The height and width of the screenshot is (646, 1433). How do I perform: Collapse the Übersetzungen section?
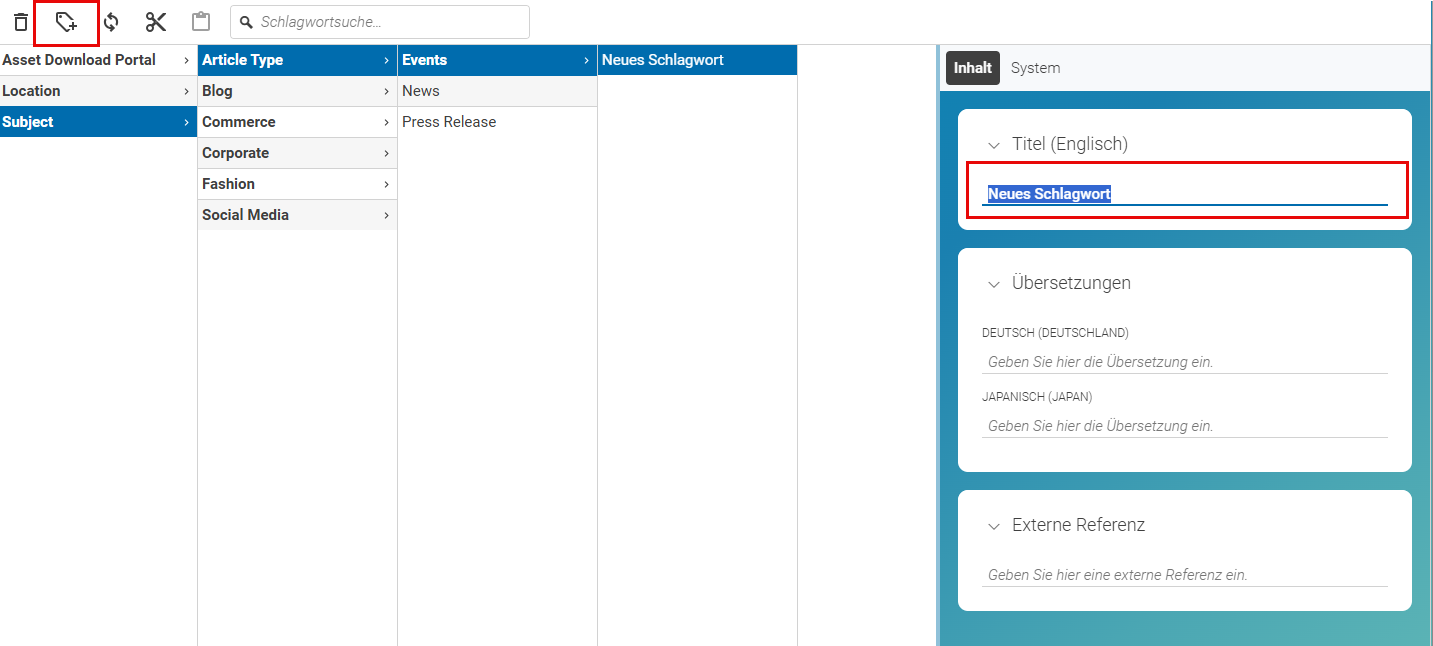coord(994,284)
